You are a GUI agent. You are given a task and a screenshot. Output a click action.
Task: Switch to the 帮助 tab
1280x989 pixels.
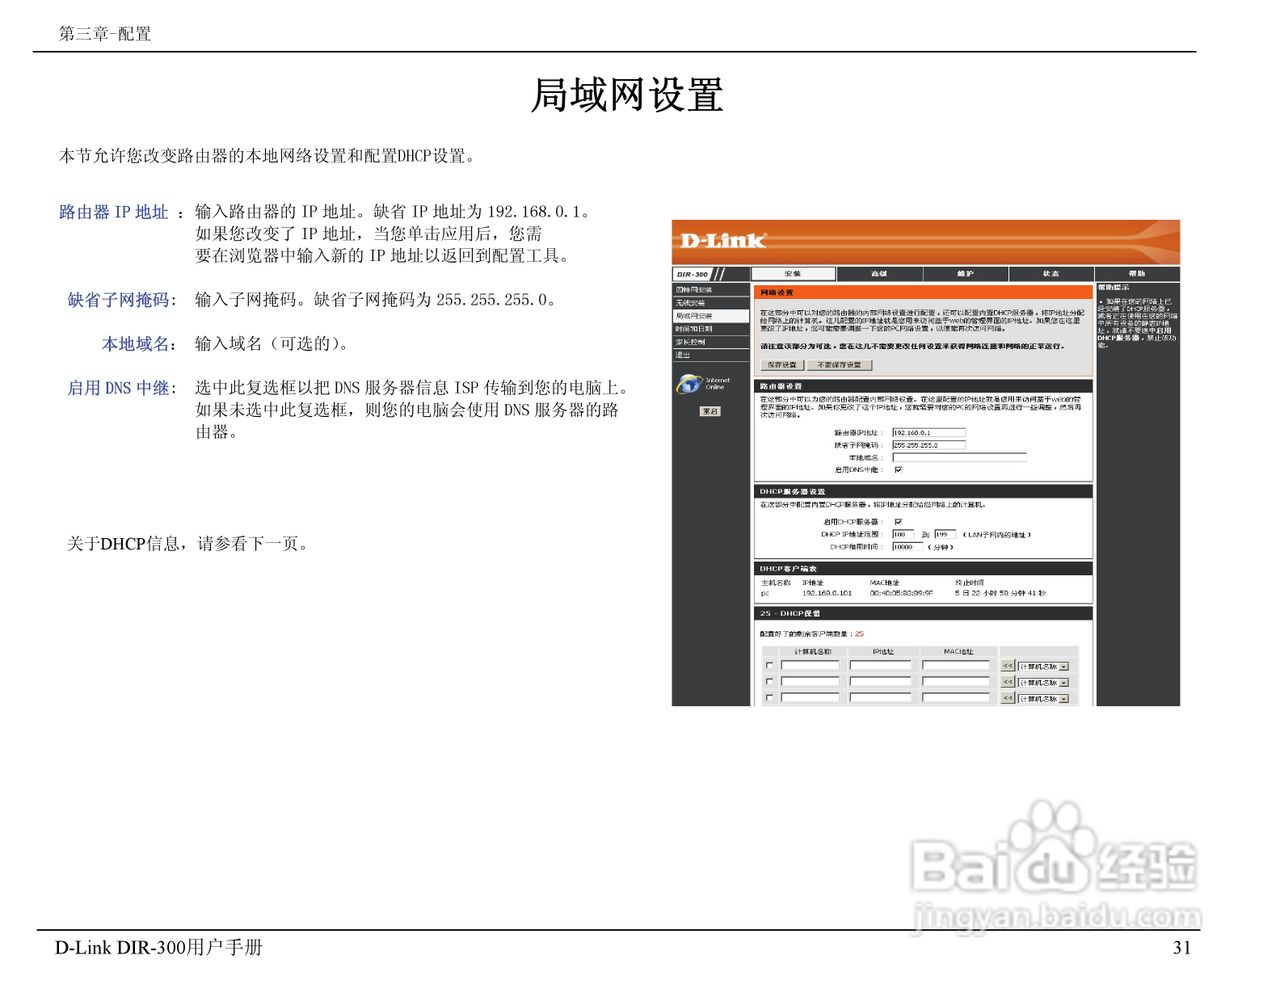(1138, 274)
